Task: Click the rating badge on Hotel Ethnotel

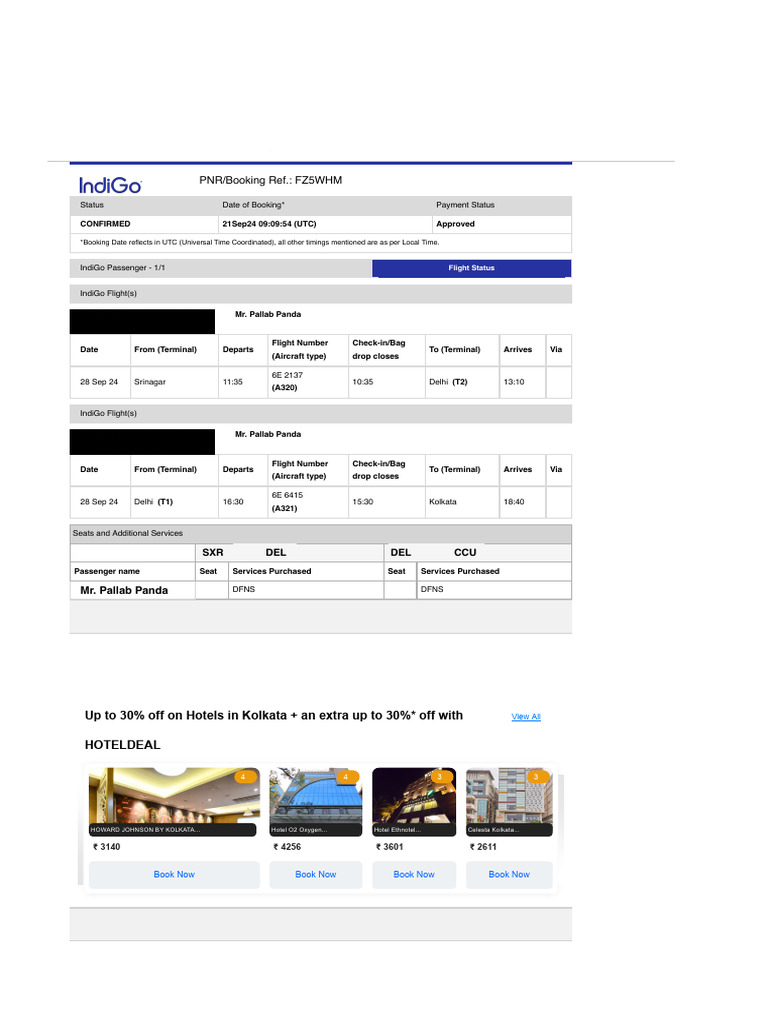Action: coord(442,776)
